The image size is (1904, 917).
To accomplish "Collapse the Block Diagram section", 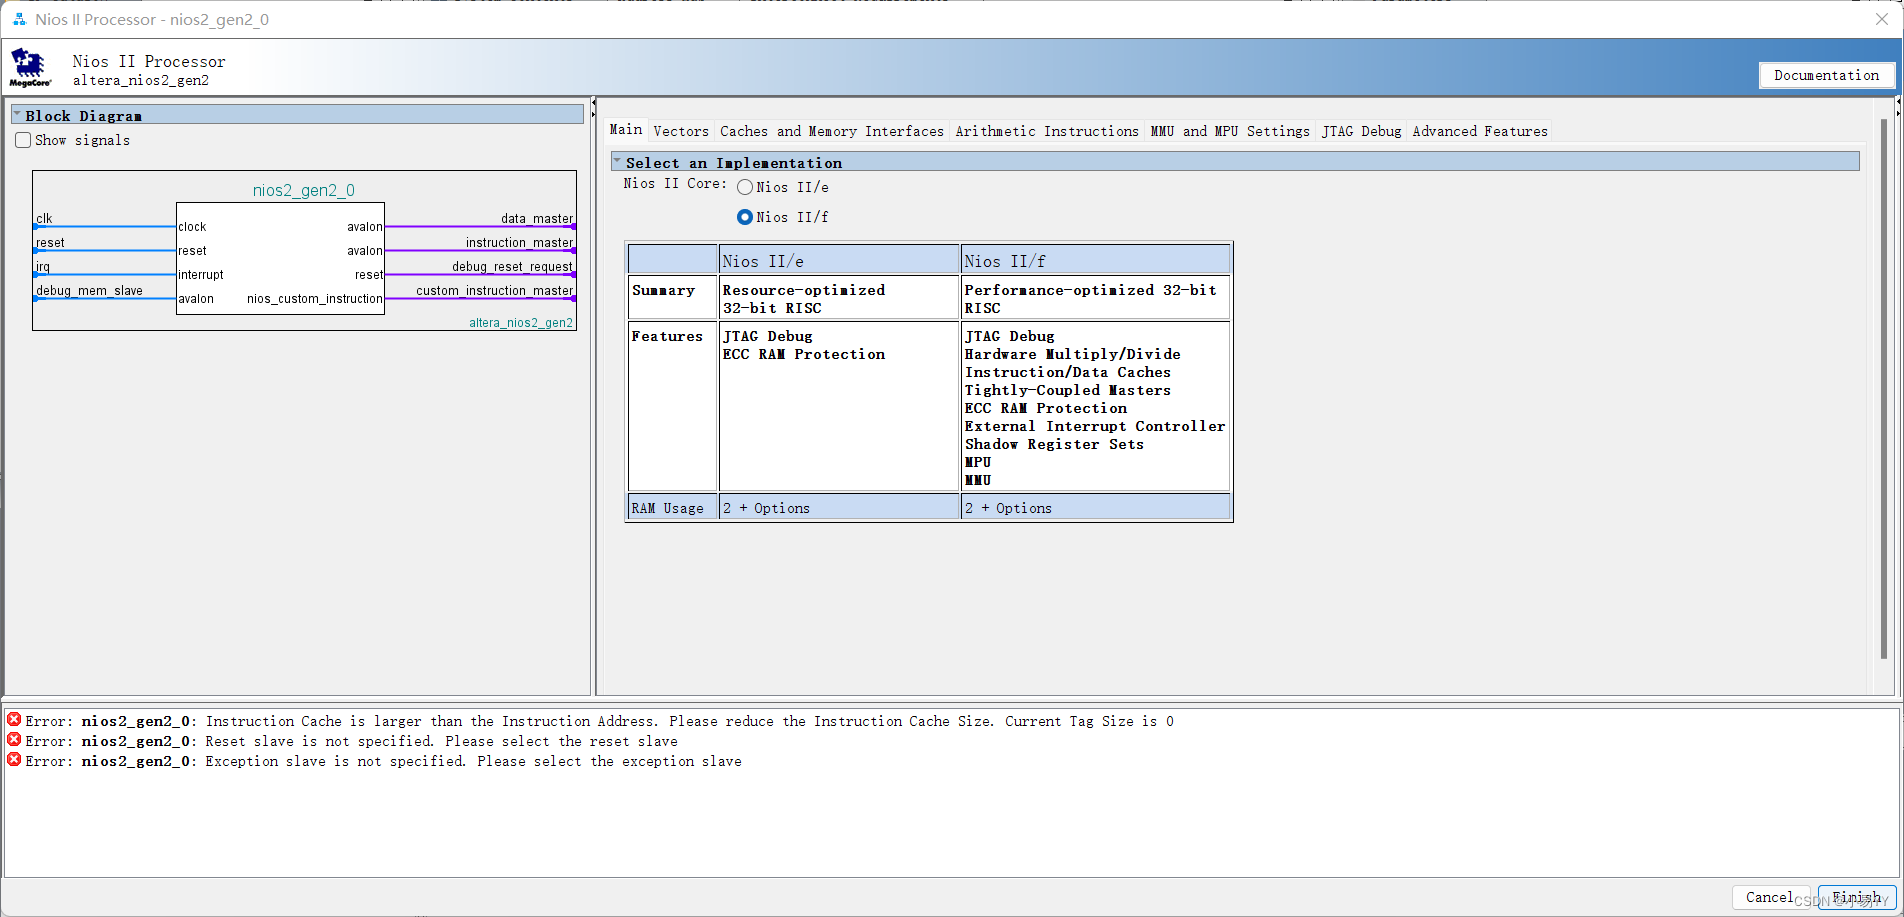I will 17,115.
